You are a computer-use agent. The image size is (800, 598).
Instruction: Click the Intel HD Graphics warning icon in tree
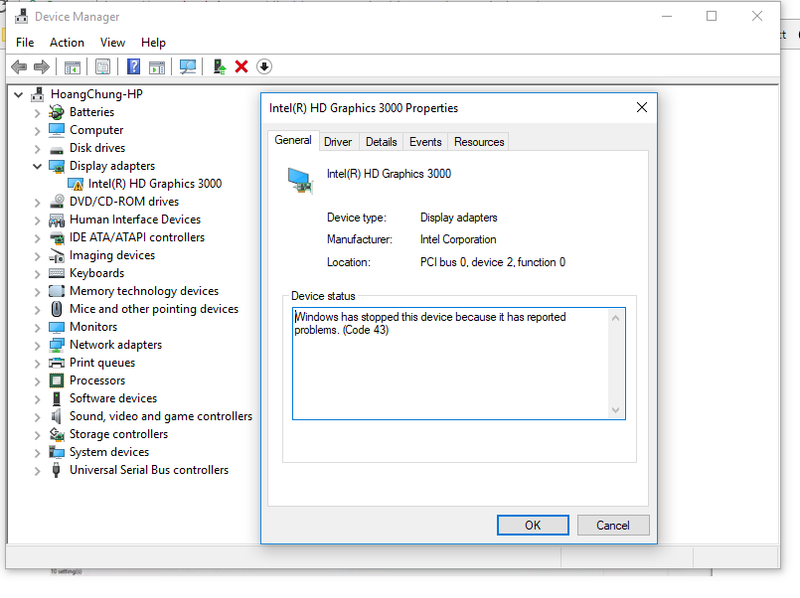pyautogui.click(x=76, y=184)
